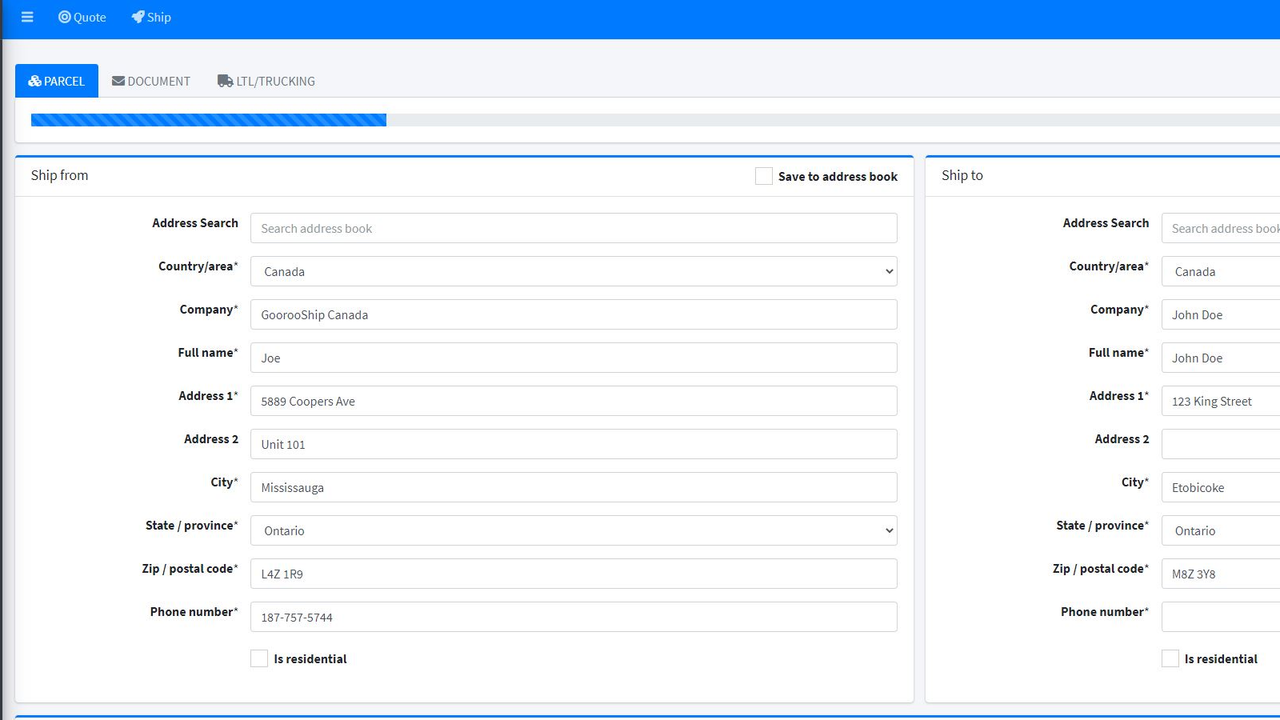This screenshot has height=720, width=1280.
Task: Click the blue striped progress bar
Action: click(208, 119)
